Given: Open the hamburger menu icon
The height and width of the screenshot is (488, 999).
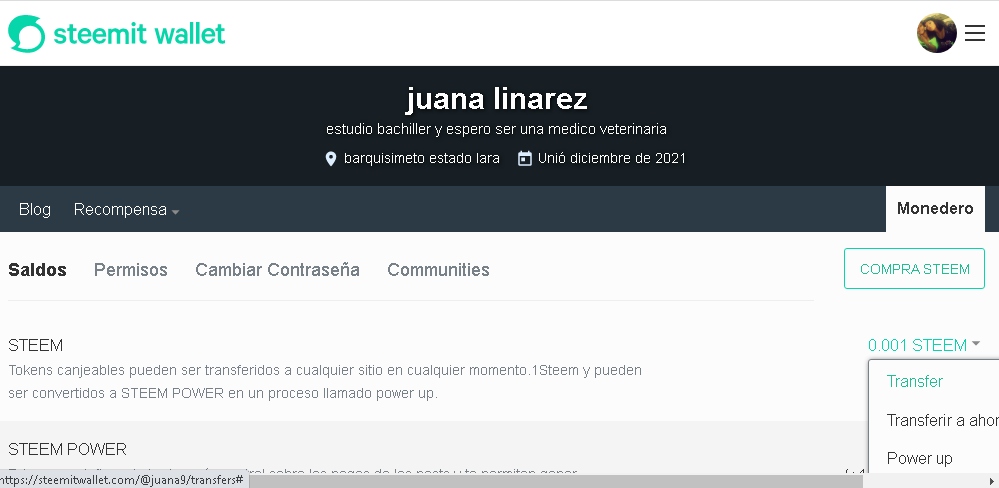Looking at the screenshot, I should 975,33.
